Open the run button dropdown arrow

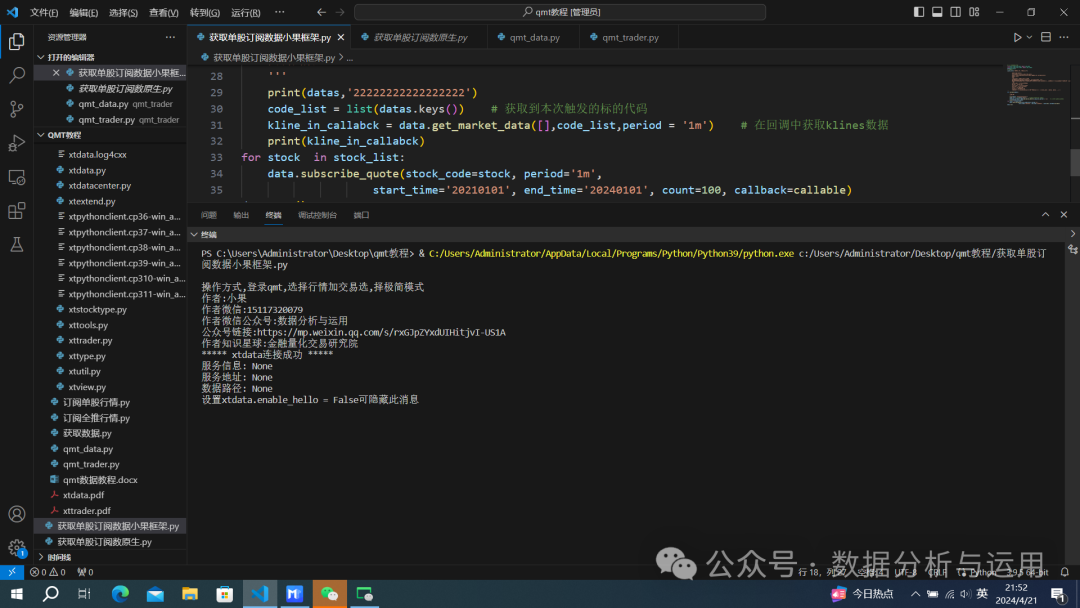(x=1029, y=37)
